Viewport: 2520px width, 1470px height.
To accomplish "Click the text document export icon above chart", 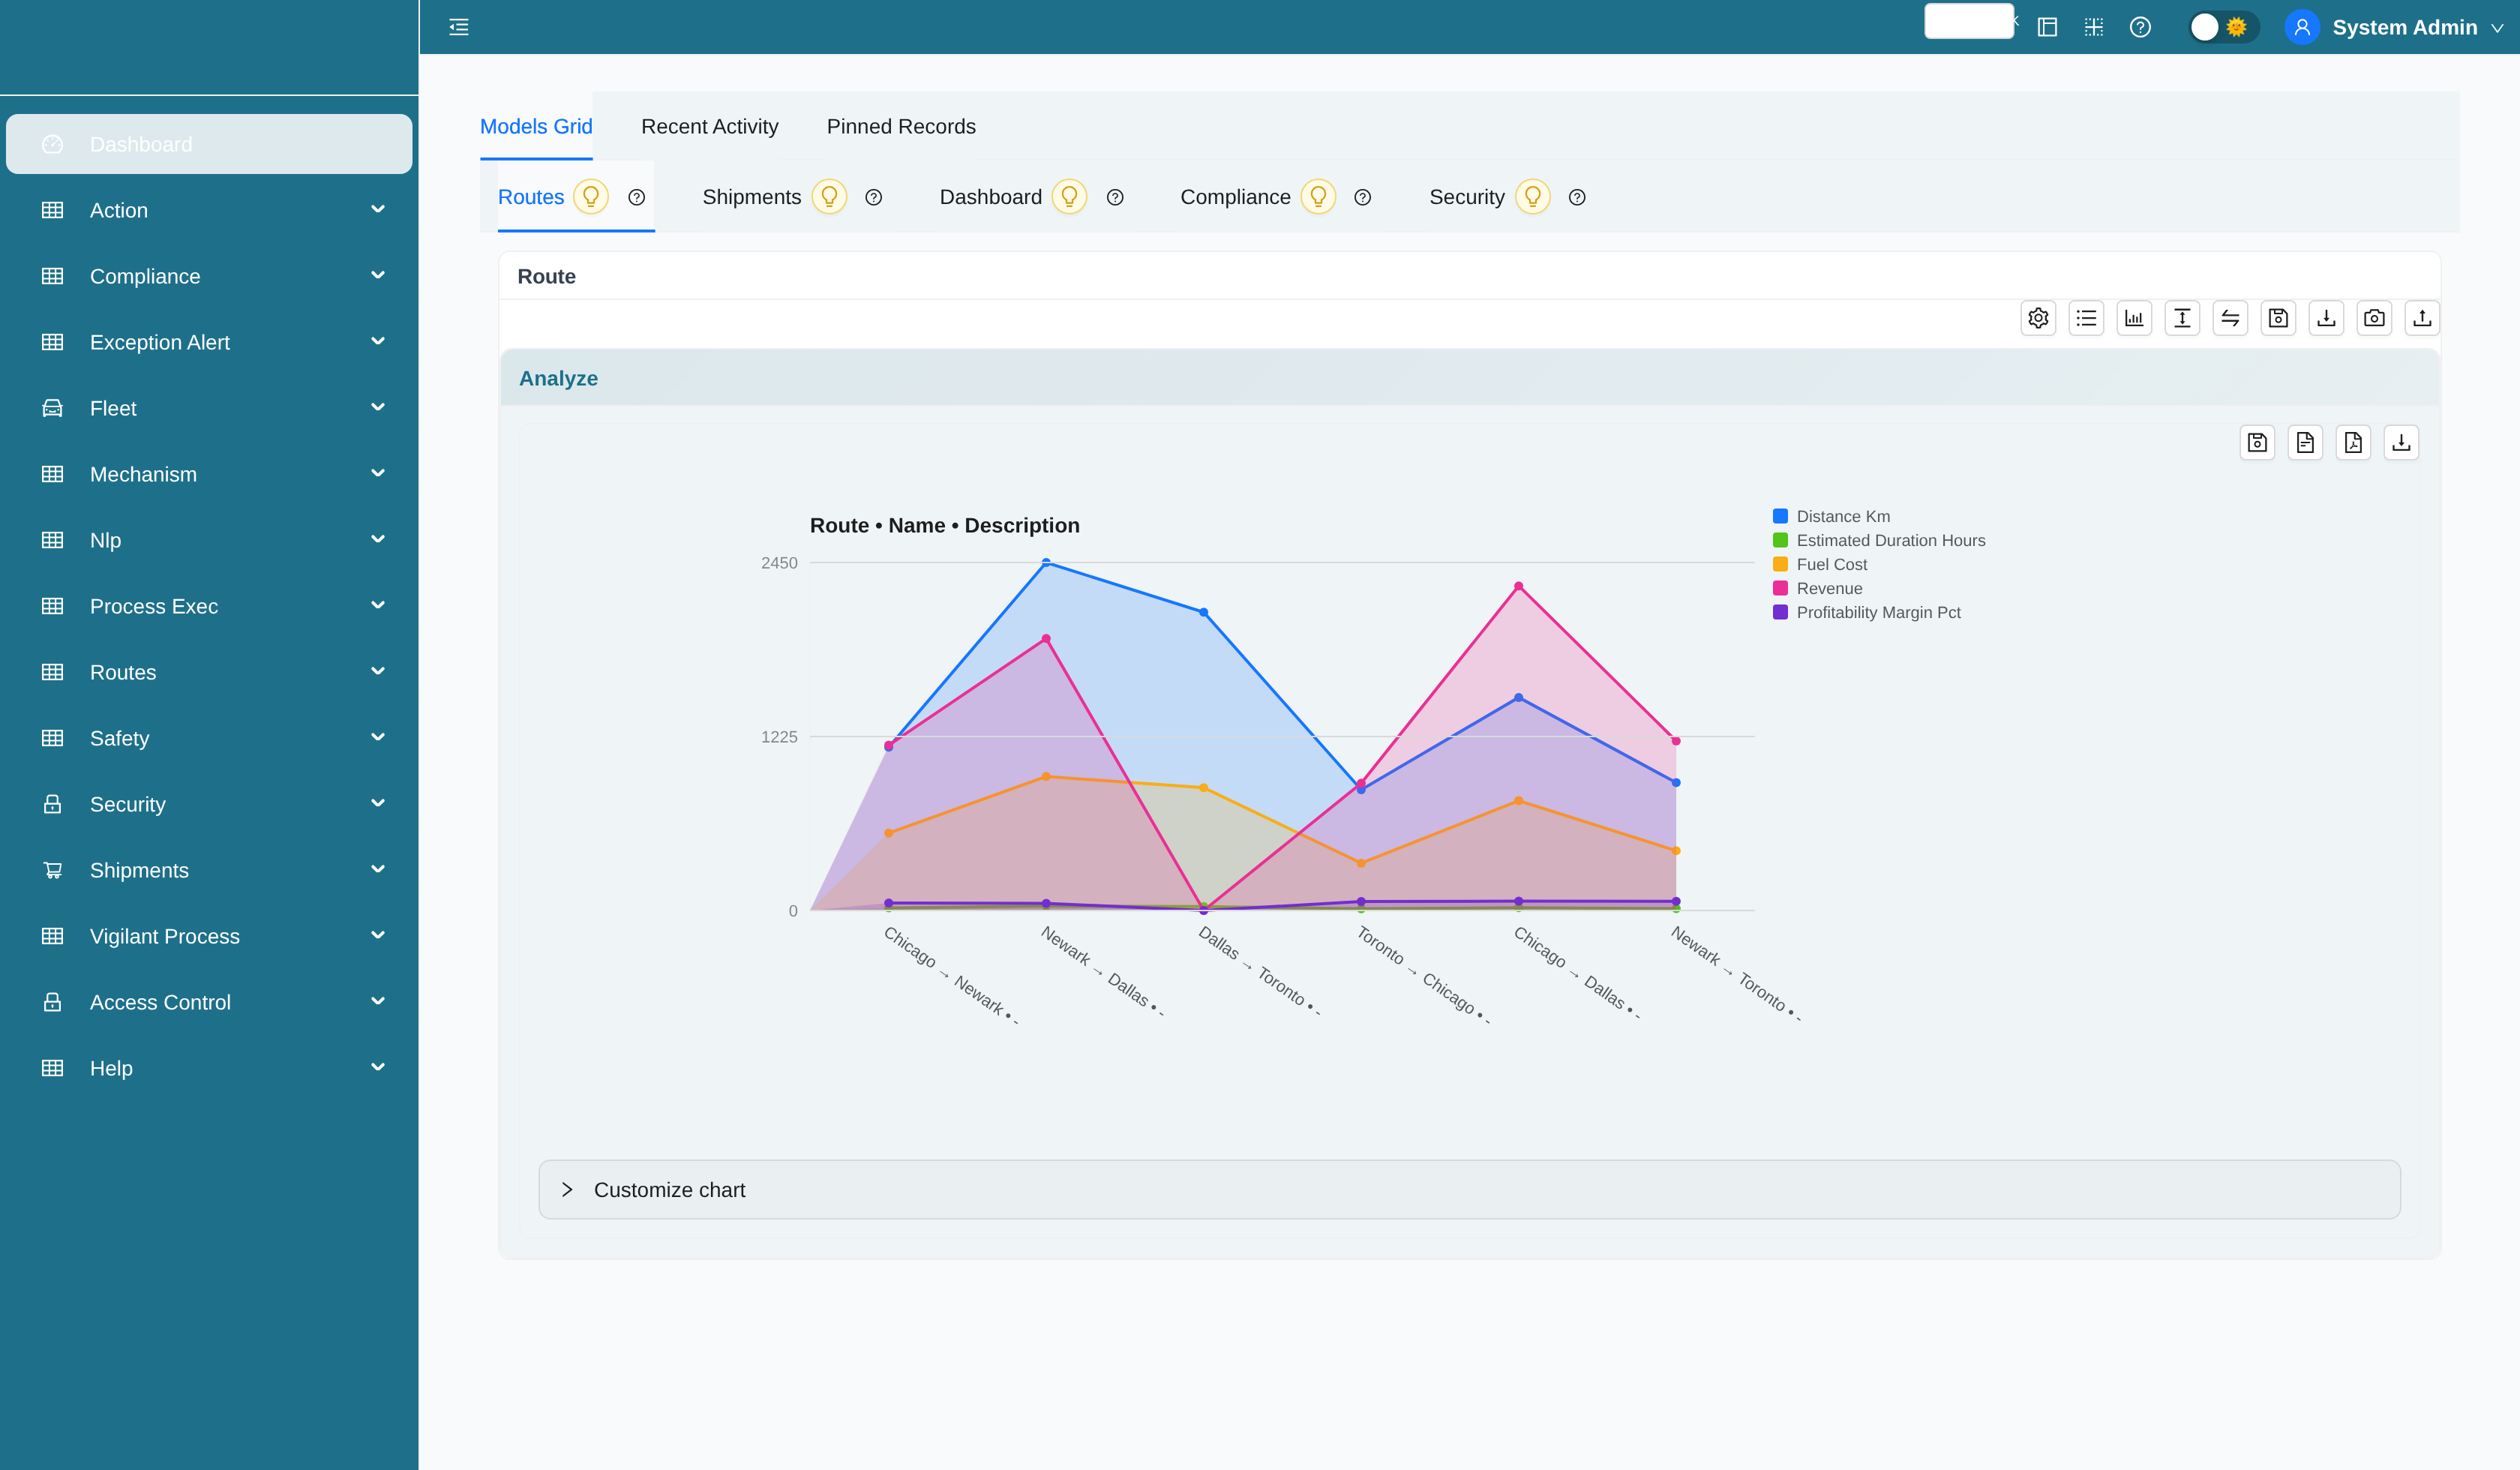I will point(2305,442).
